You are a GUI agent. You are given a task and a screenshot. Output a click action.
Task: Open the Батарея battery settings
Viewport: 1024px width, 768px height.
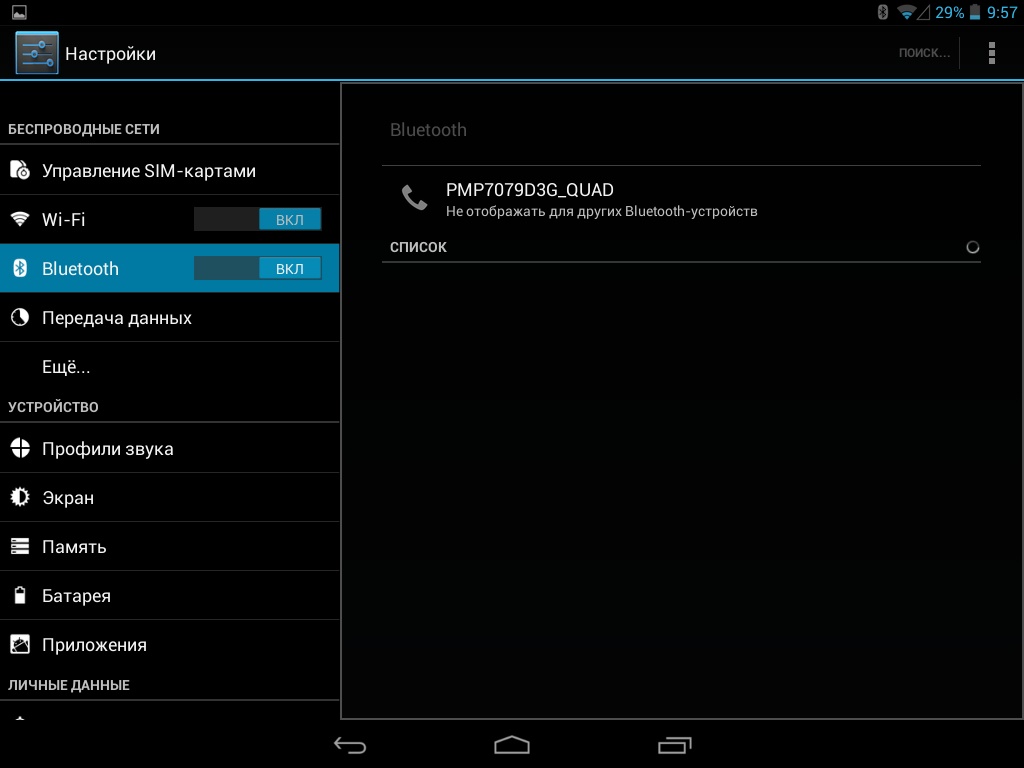tap(76, 596)
